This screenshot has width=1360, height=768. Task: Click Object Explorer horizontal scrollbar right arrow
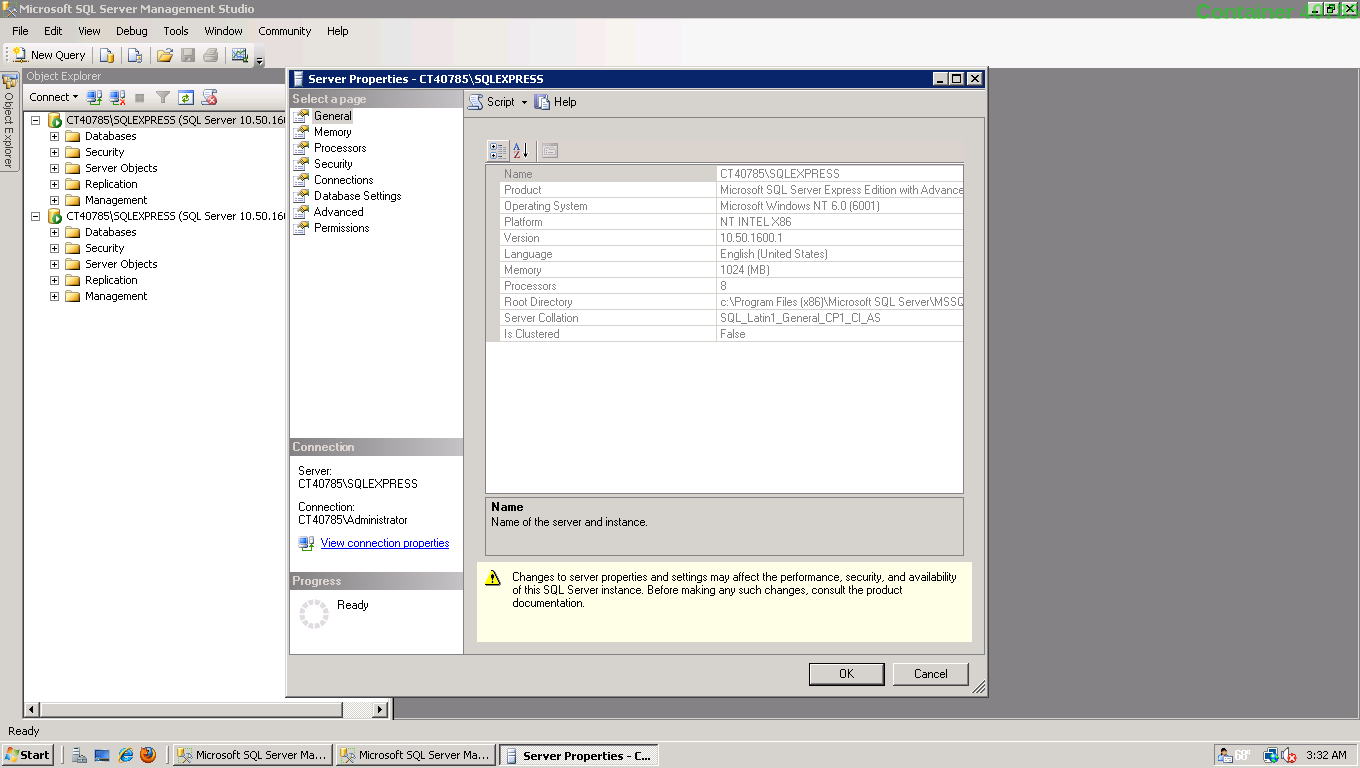click(x=380, y=709)
